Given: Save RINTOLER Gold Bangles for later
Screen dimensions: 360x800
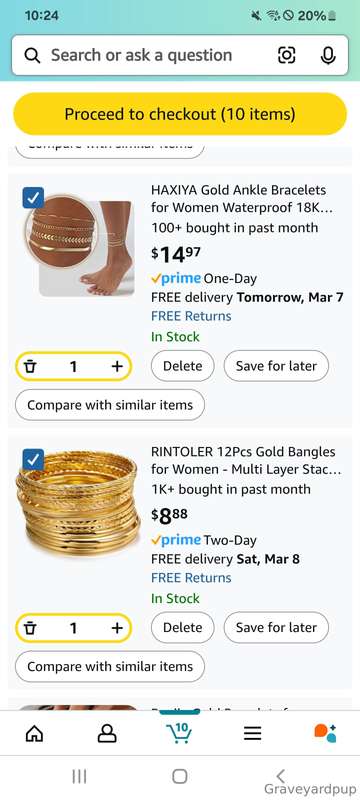Looking at the screenshot, I should coord(276,628).
